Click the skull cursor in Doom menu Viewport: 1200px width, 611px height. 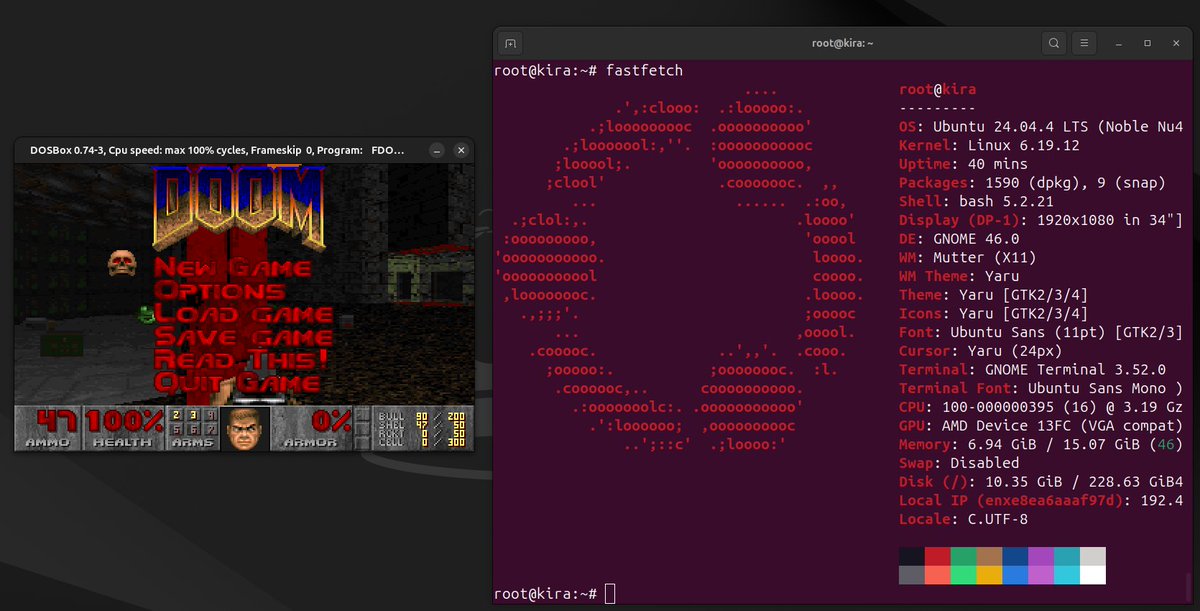[122, 263]
